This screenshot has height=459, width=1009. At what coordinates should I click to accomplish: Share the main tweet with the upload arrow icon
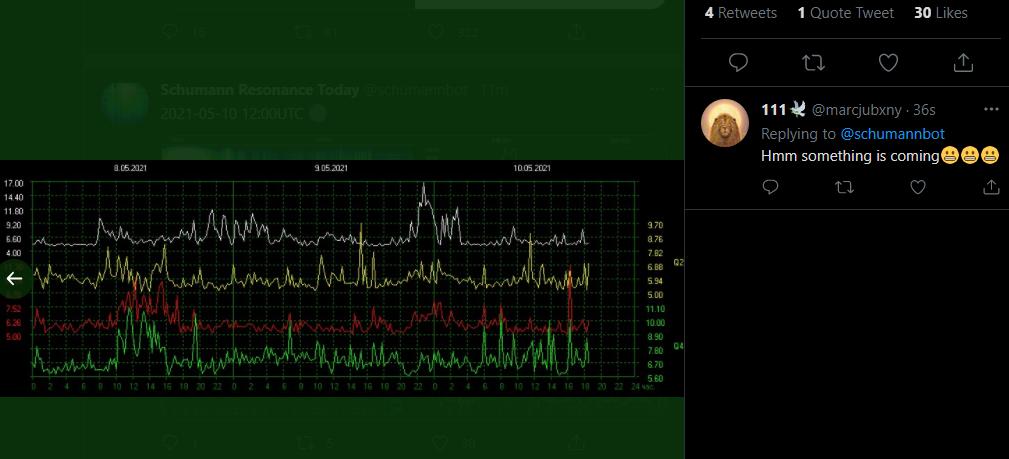point(963,62)
